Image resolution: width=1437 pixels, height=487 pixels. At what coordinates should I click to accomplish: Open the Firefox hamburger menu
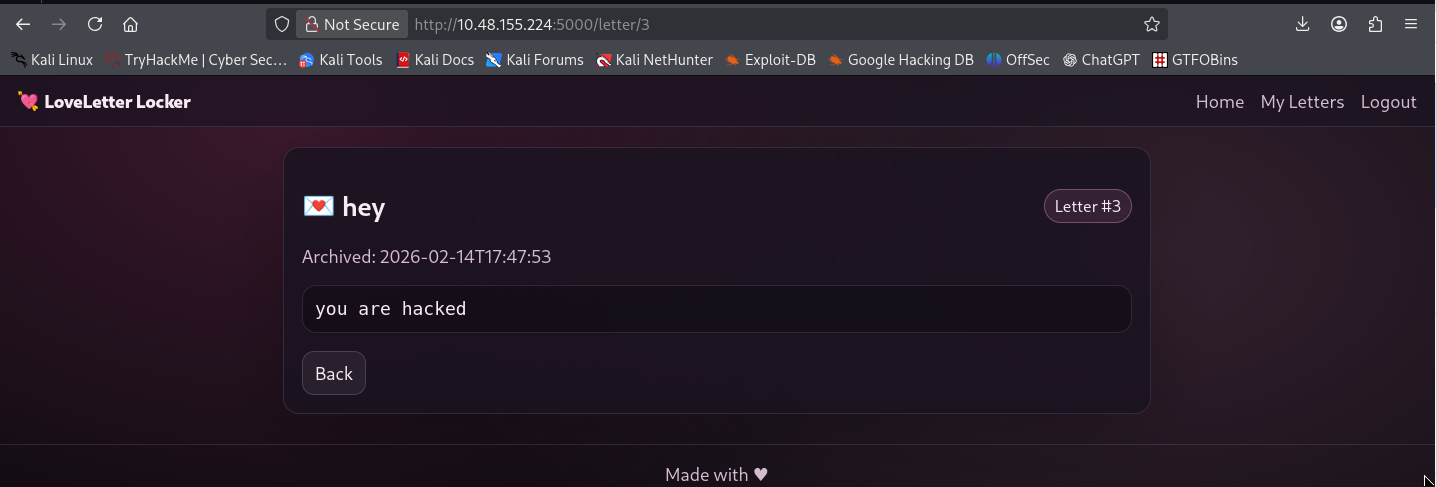(1411, 24)
